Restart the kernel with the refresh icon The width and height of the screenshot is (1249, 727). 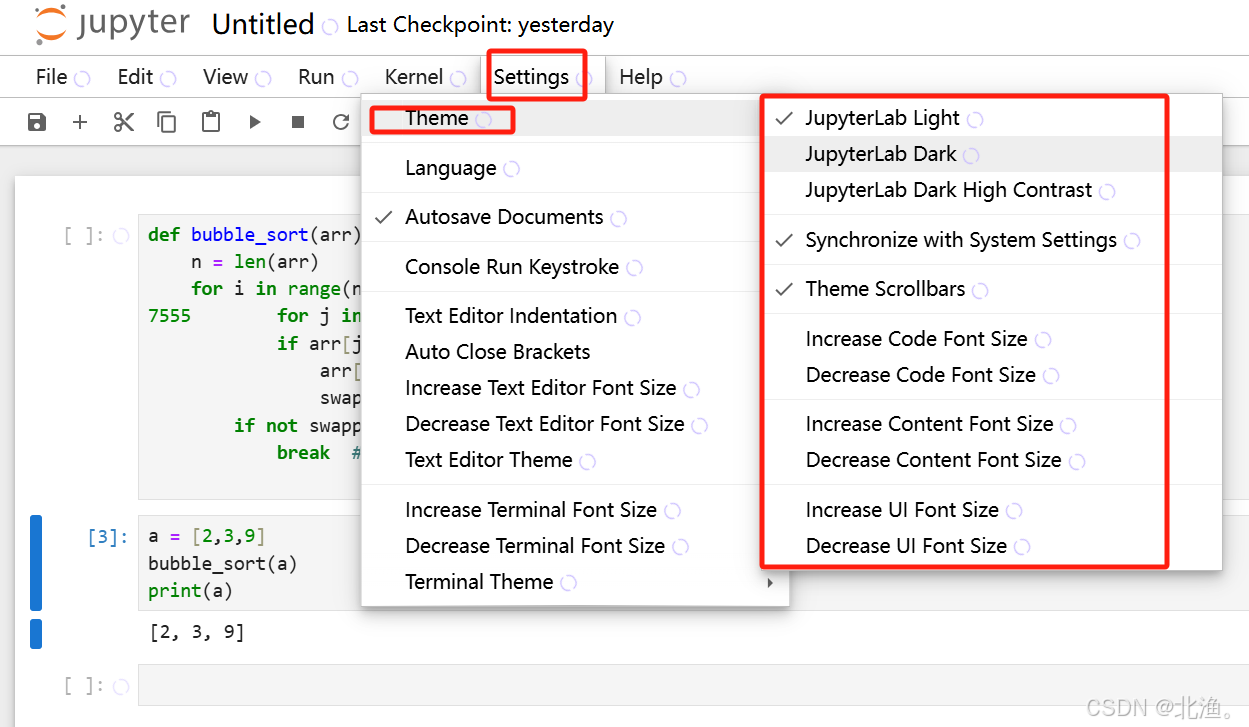pyautogui.click(x=341, y=122)
